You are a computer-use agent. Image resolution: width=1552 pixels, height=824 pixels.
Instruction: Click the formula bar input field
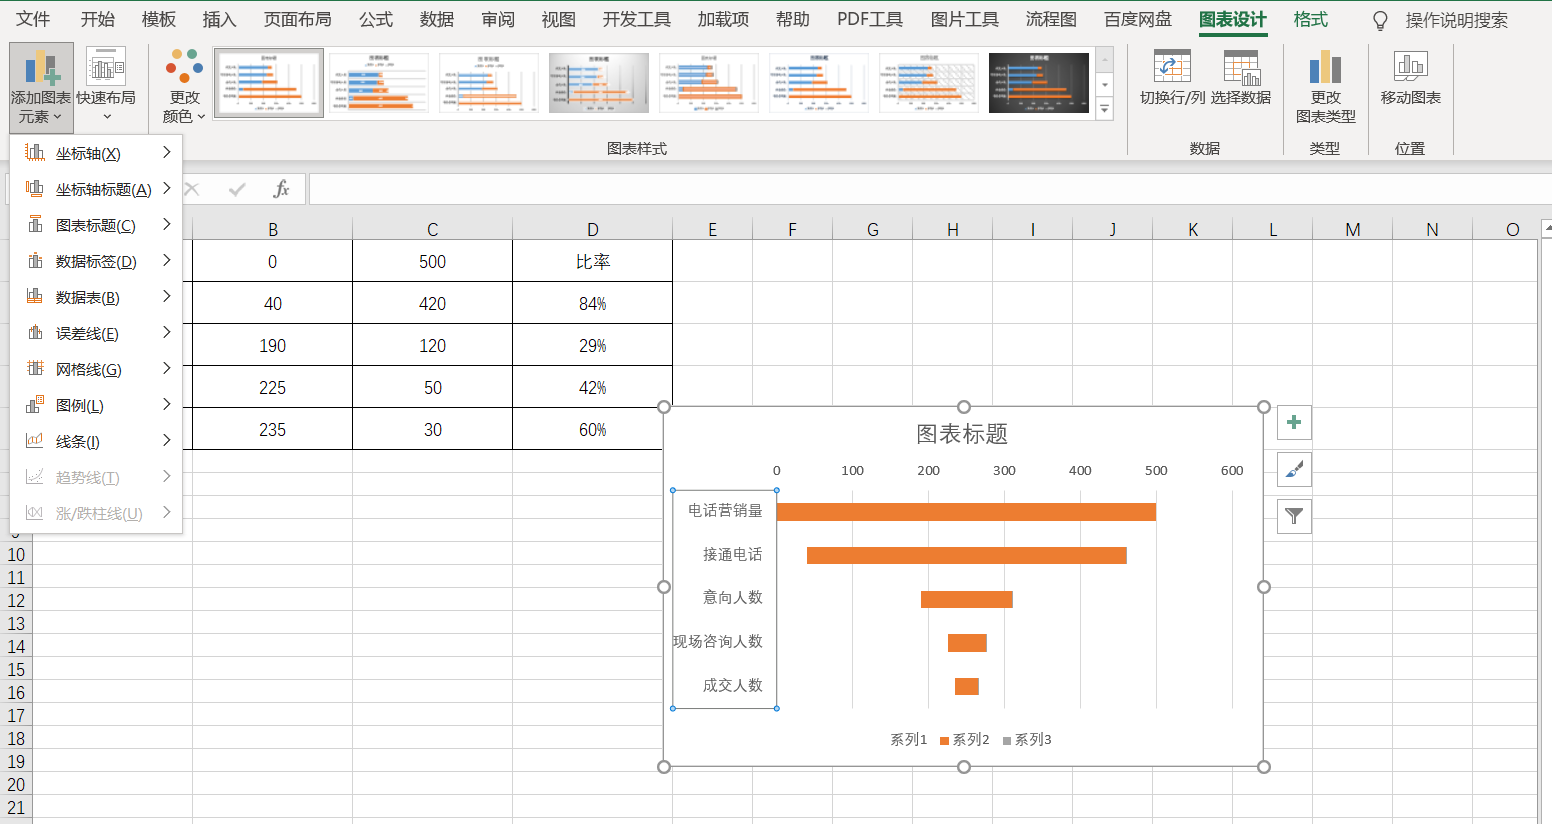[x=930, y=189]
